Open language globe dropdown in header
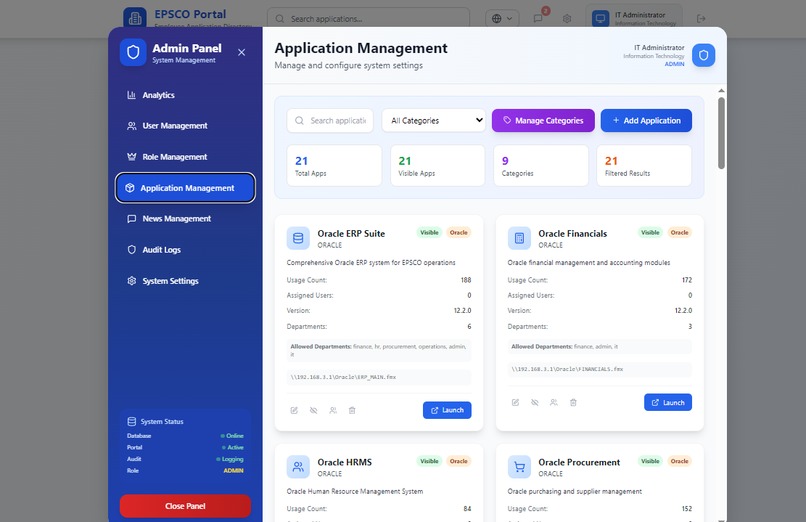 pos(502,18)
